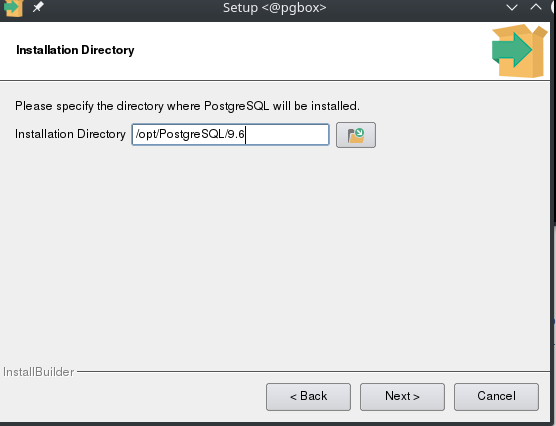Place cursor on '/opt' in the path
This screenshot has width=556, height=426.
(x=146, y=134)
